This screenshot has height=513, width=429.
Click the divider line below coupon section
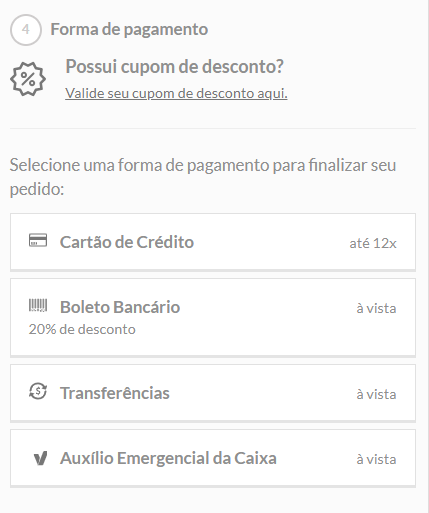point(213,128)
